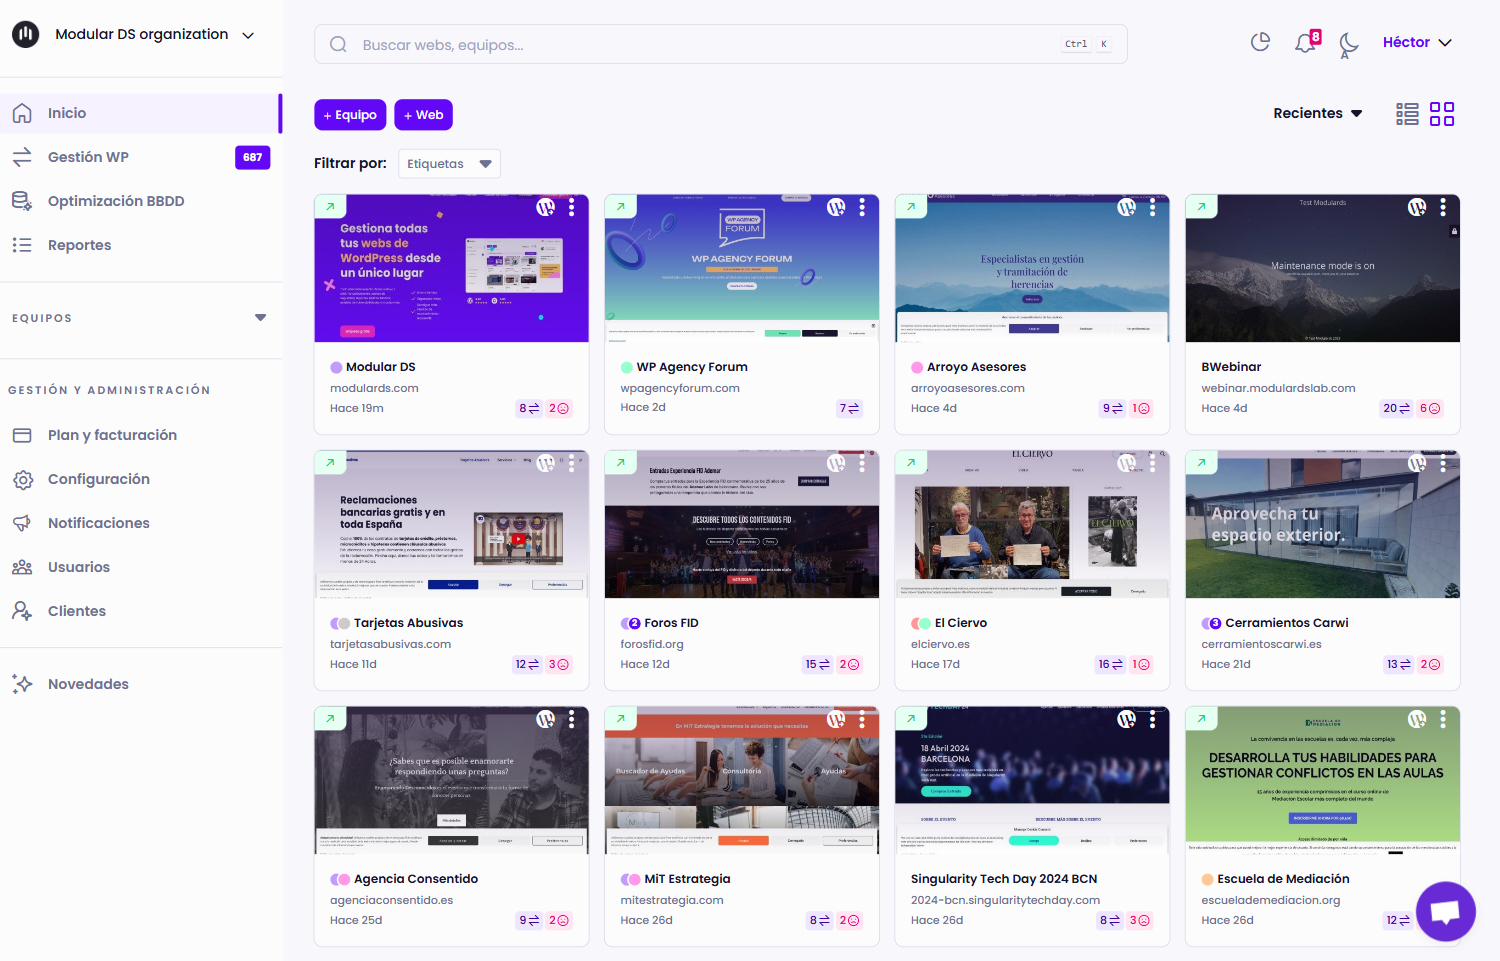Screen dimensions: 1500x961
Task: Open WordPress admin for Escuela de Mediación
Action: (1417, 719)
